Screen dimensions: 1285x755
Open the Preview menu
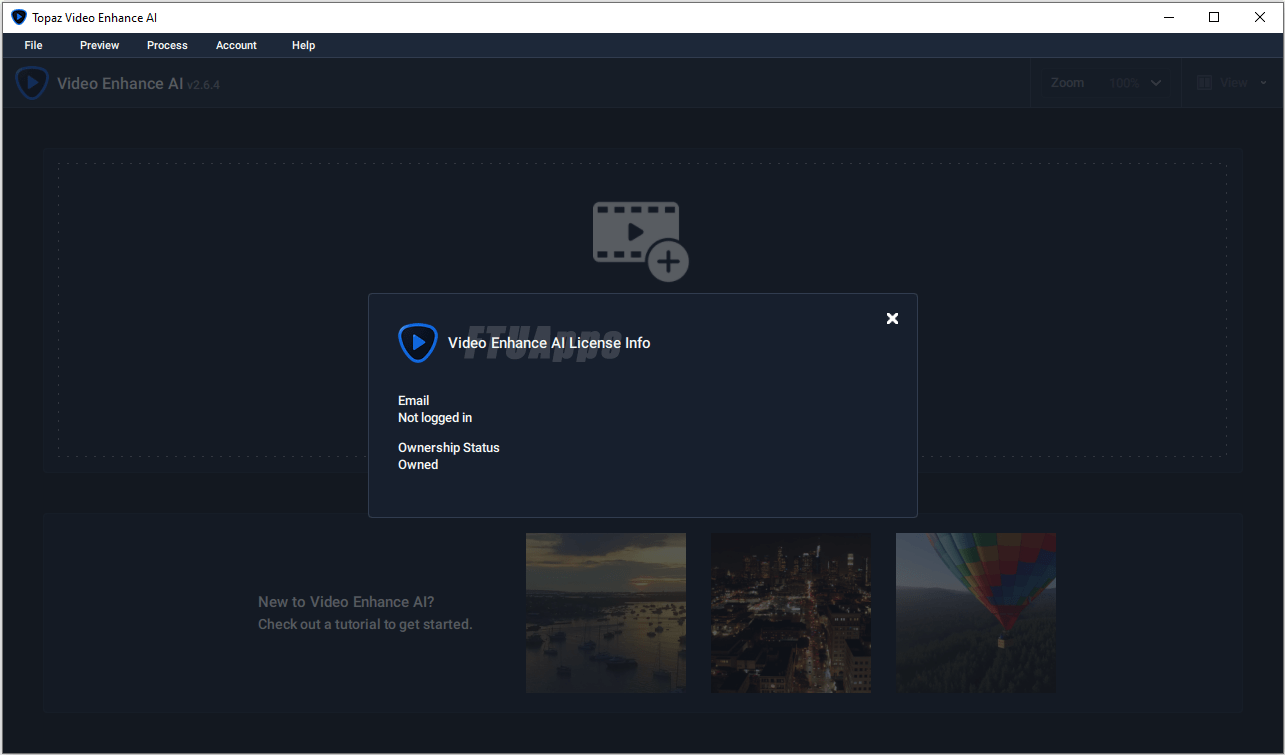99,45
